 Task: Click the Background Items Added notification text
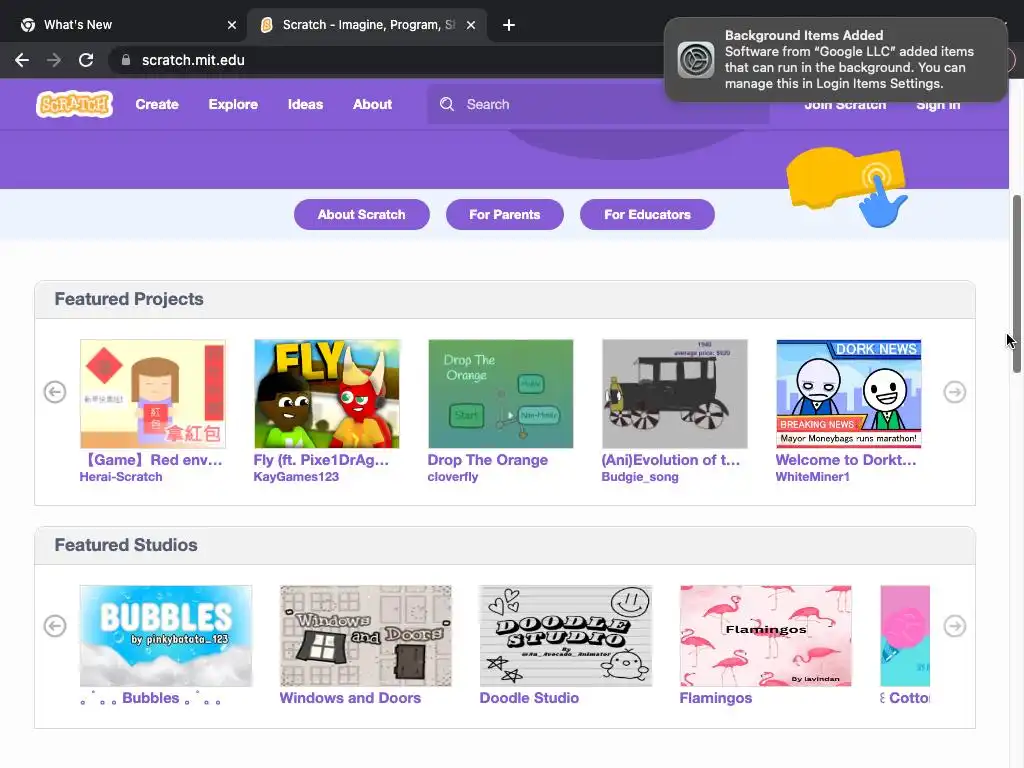[x=849, y=59]
